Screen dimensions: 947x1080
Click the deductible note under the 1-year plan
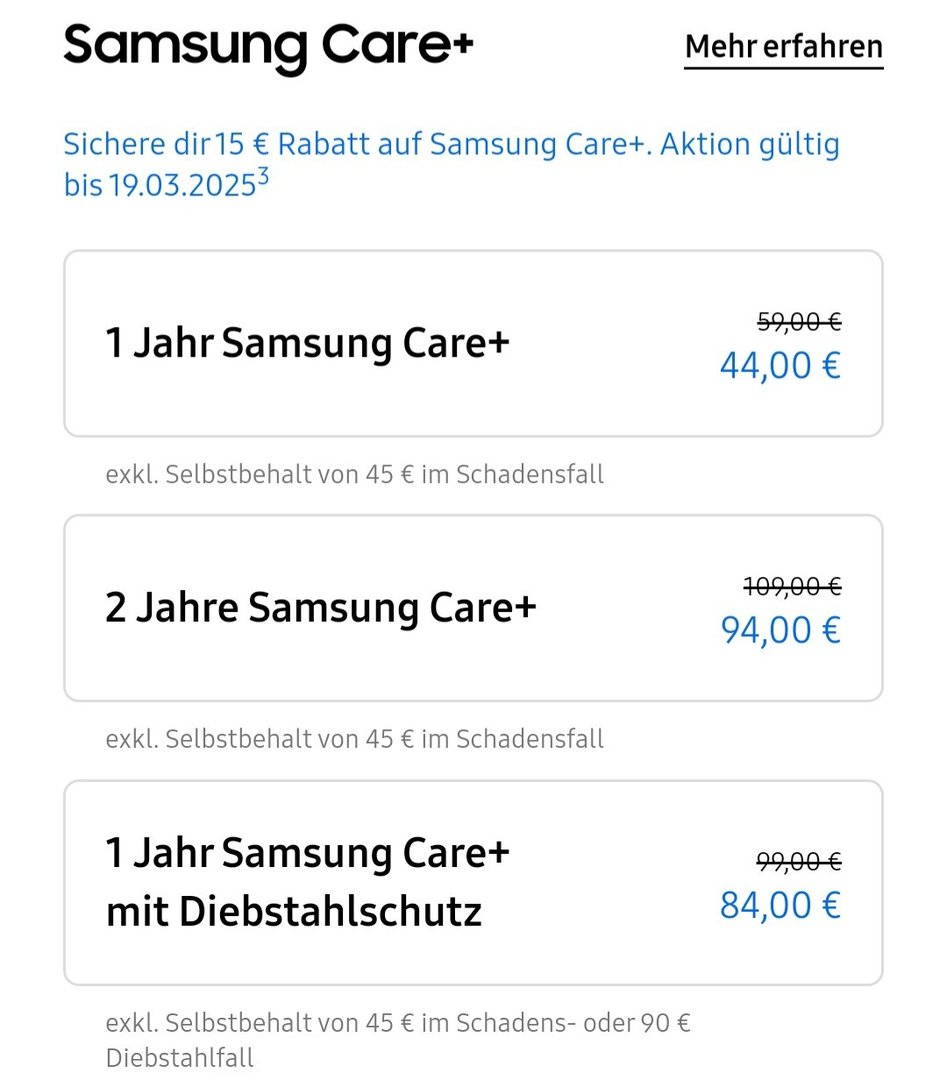pos(354,474)
